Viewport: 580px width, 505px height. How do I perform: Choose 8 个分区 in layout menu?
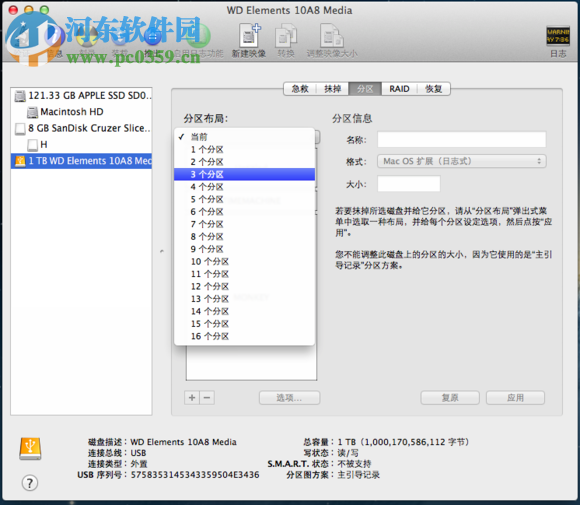245,237
